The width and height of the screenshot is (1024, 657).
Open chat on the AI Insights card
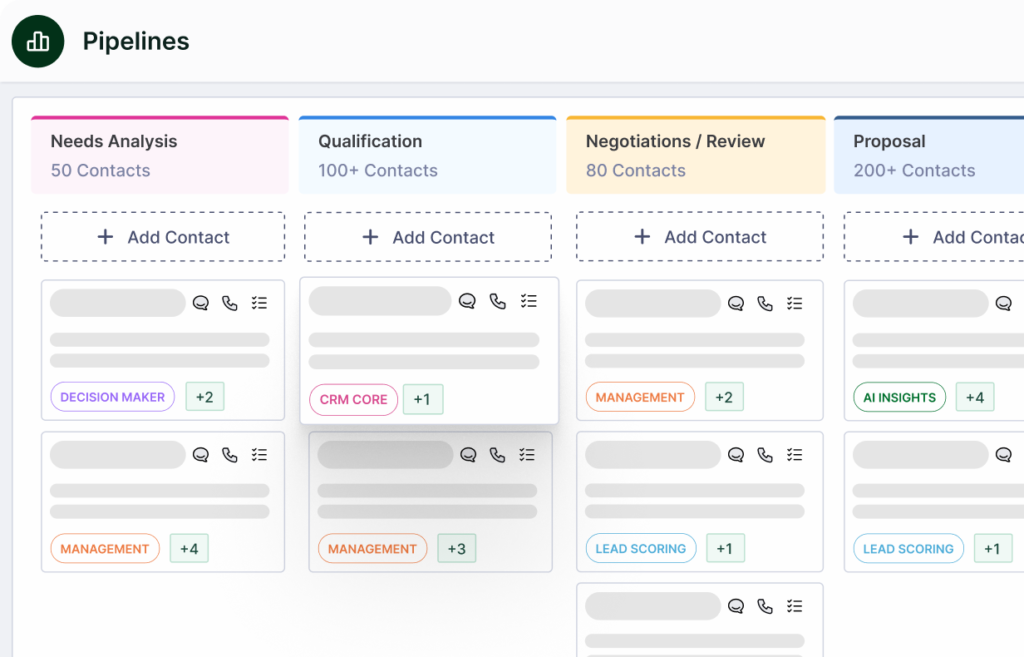[1004, 303]
